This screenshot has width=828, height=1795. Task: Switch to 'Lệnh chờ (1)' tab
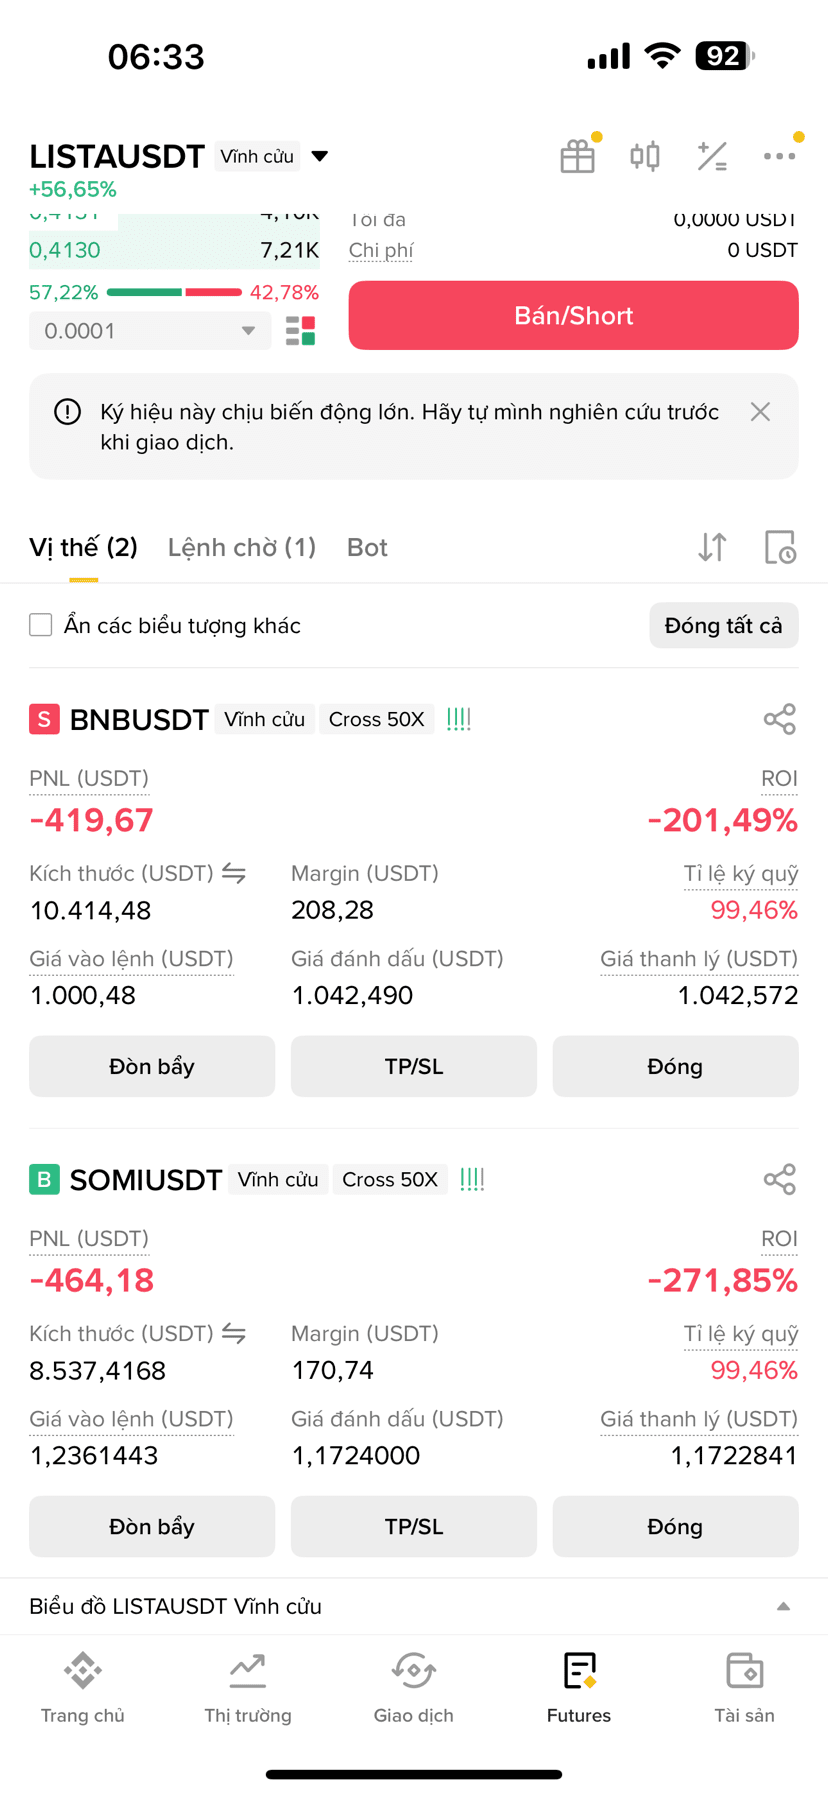242,547
